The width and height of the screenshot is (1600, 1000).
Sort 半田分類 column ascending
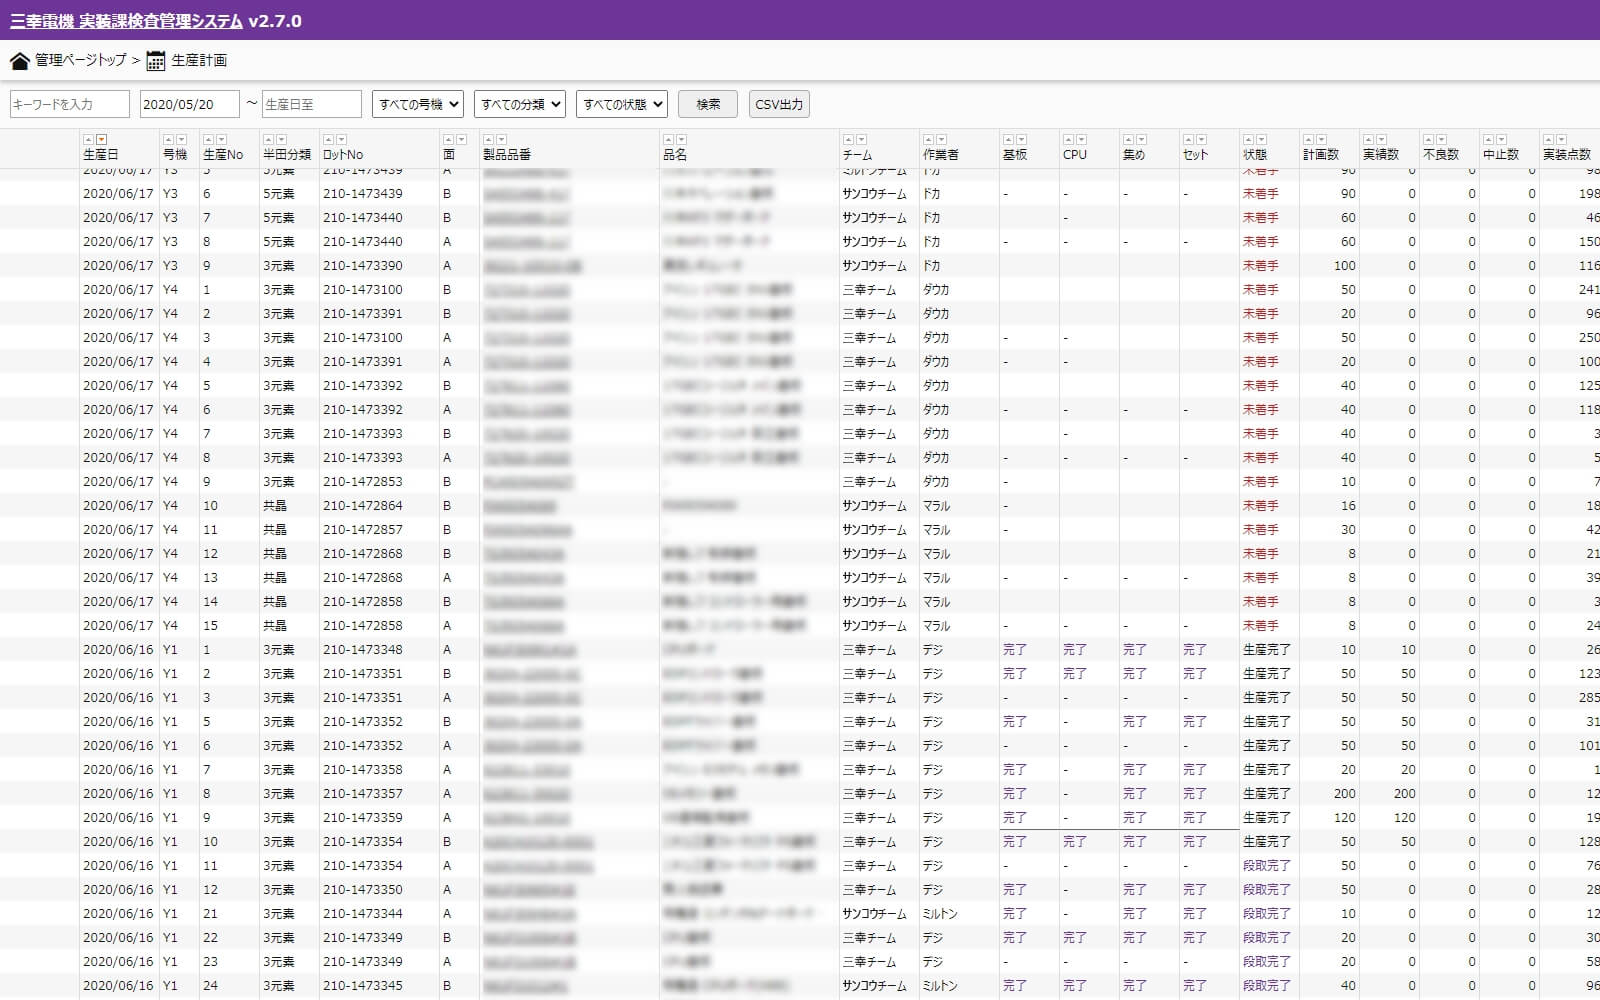point(268,140)
